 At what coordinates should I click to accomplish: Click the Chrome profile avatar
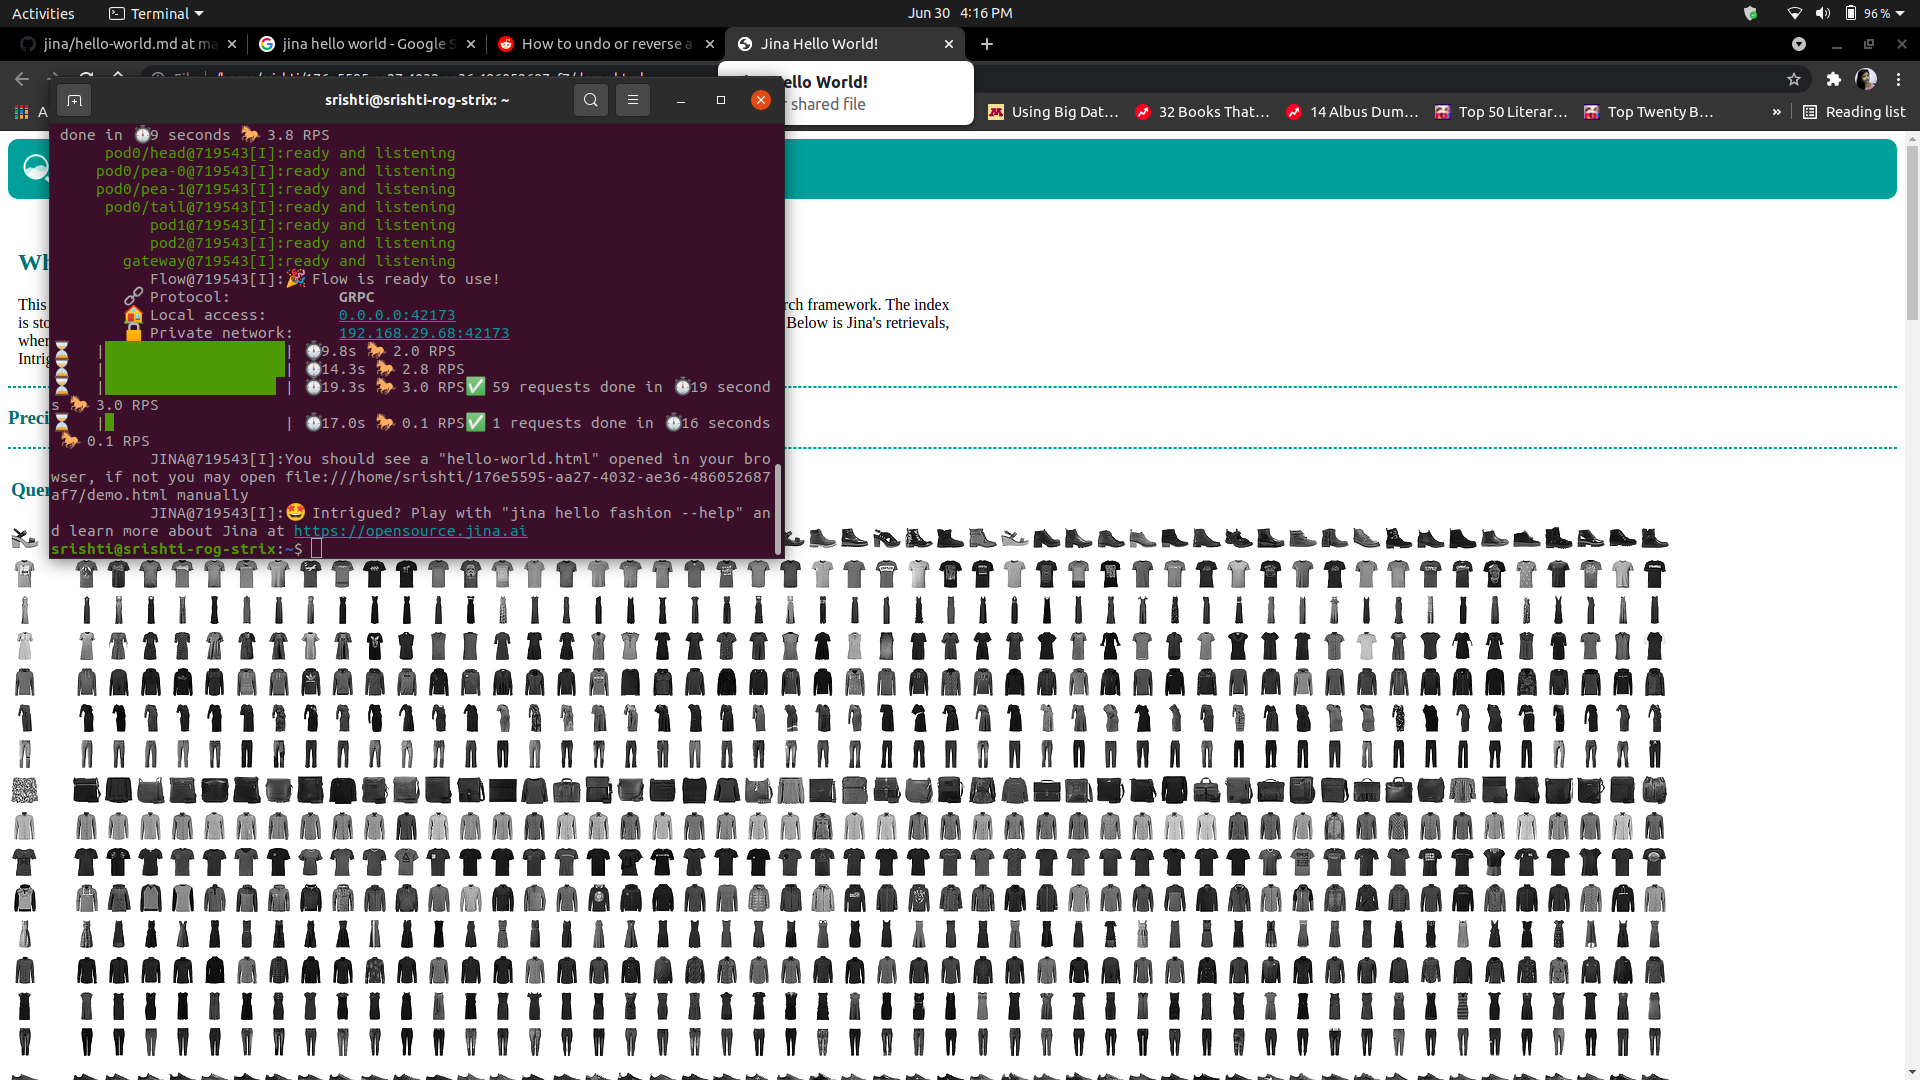coord(1866,79)
